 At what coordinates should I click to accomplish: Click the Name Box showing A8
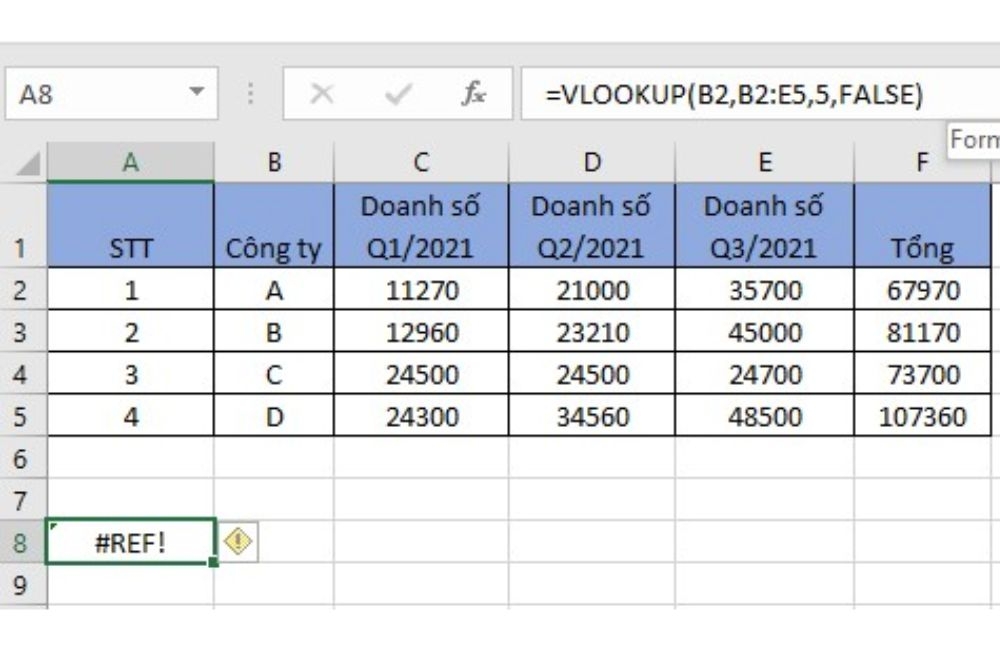coord(112,94)
